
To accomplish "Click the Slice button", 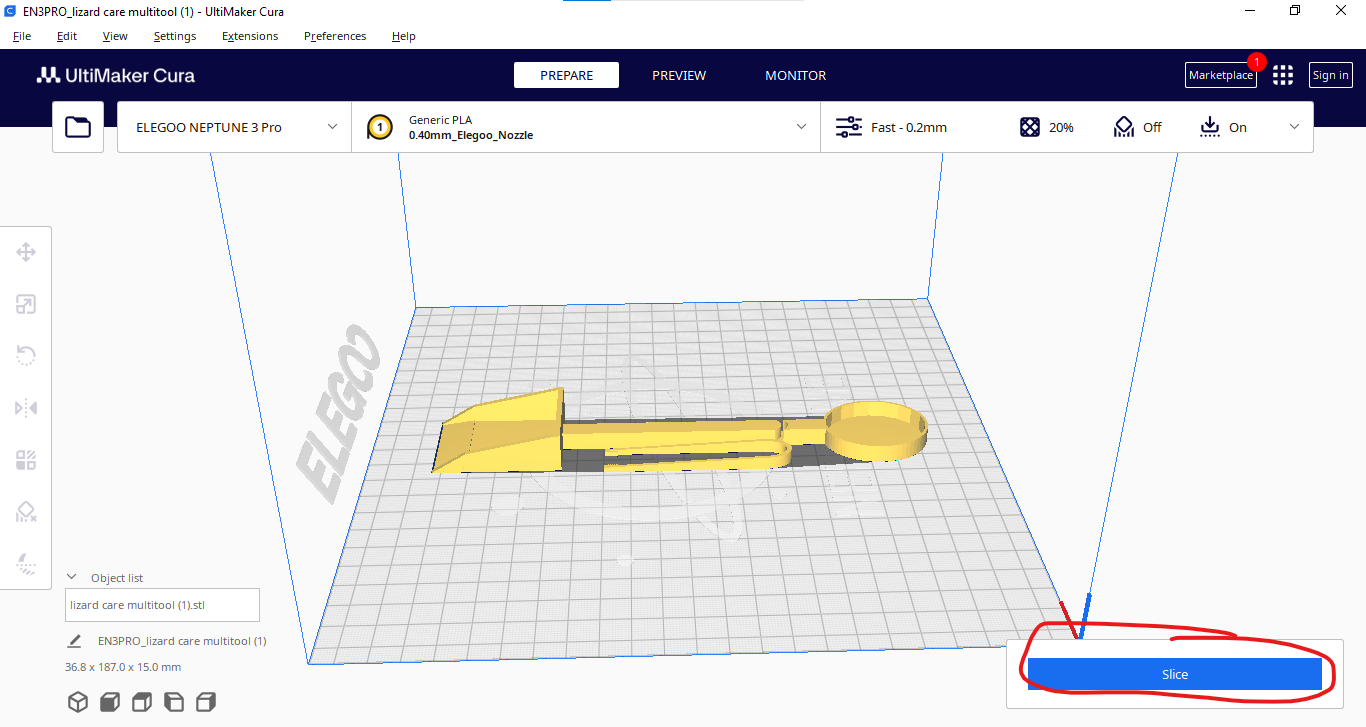I will (x=1175, y=674).
